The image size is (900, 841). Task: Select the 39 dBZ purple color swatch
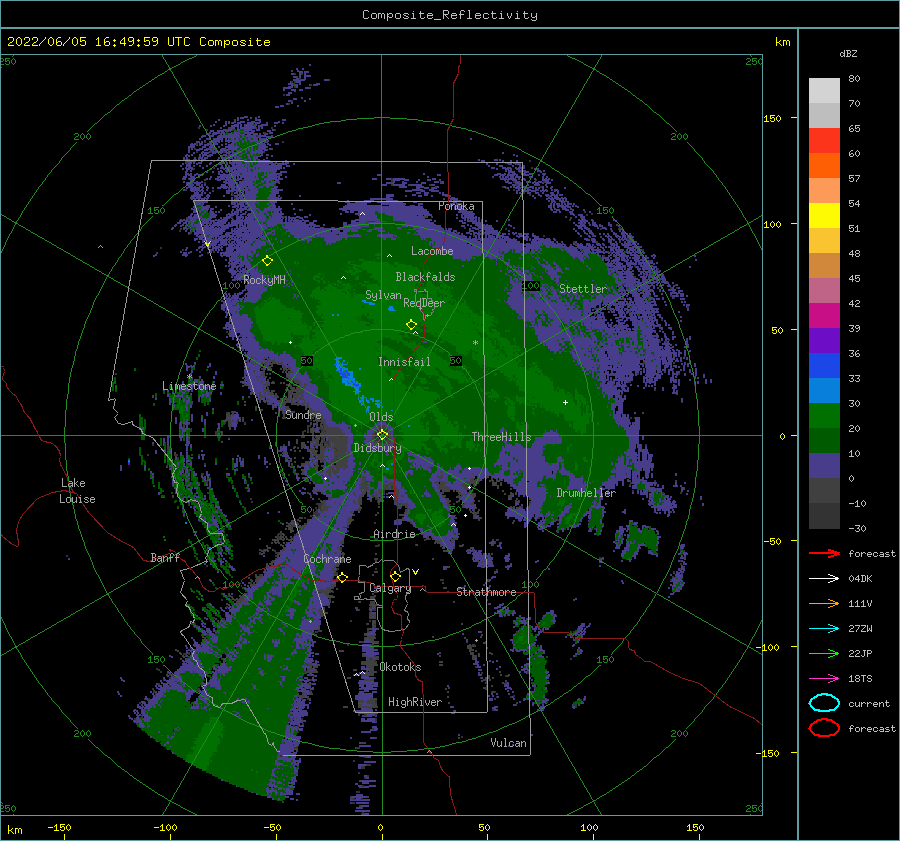click(x=824, y=340)
